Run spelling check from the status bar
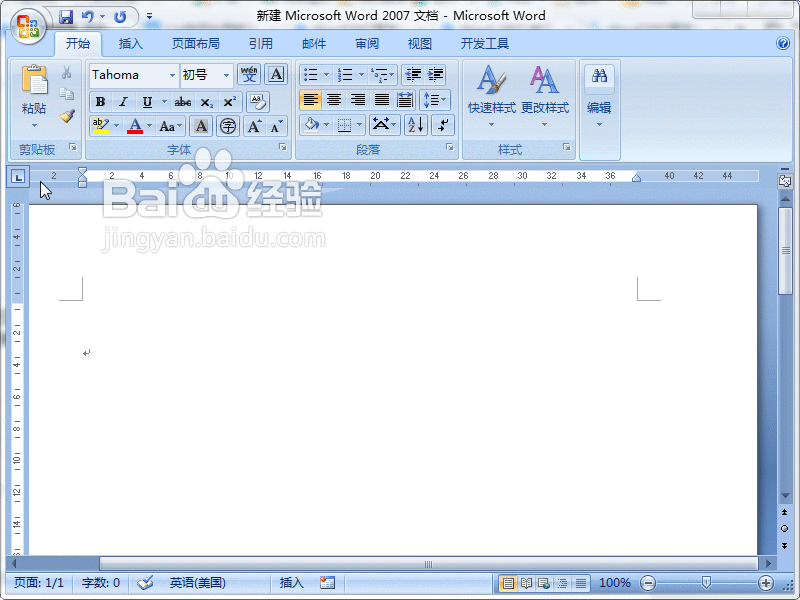This screenshot has width=800, height=600. 143,584
